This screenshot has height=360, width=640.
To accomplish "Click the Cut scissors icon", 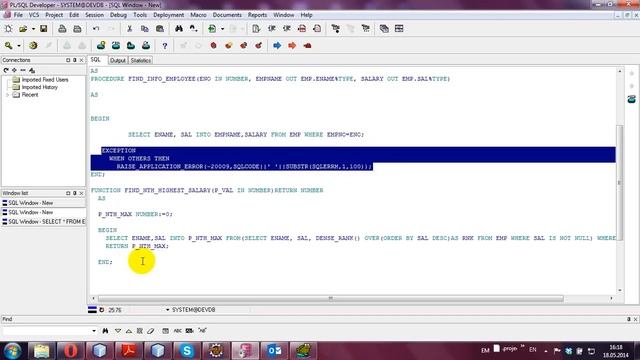I will (x=129, y=29).
